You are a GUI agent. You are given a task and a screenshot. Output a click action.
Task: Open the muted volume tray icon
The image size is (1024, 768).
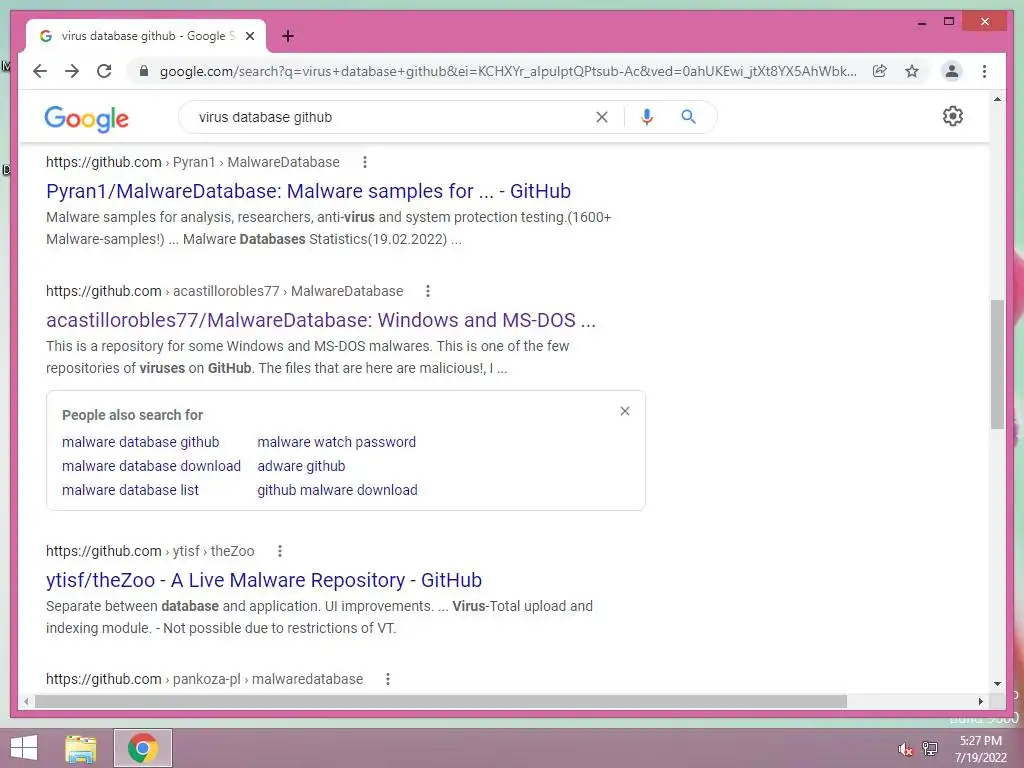pyautogui.click(x=906, y=749)
